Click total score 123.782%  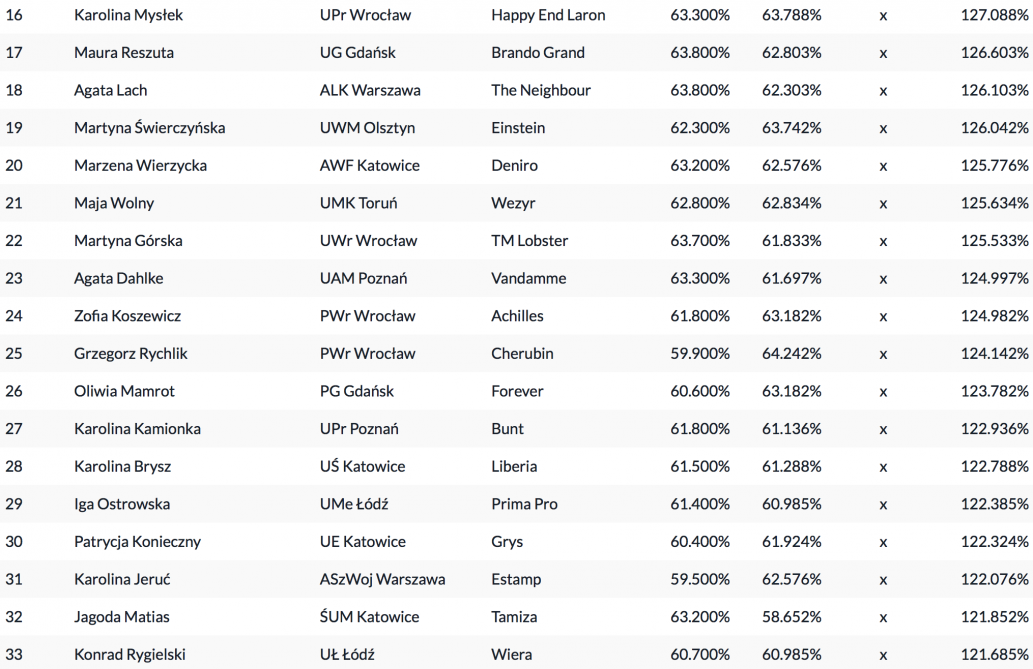coord(995,391)
